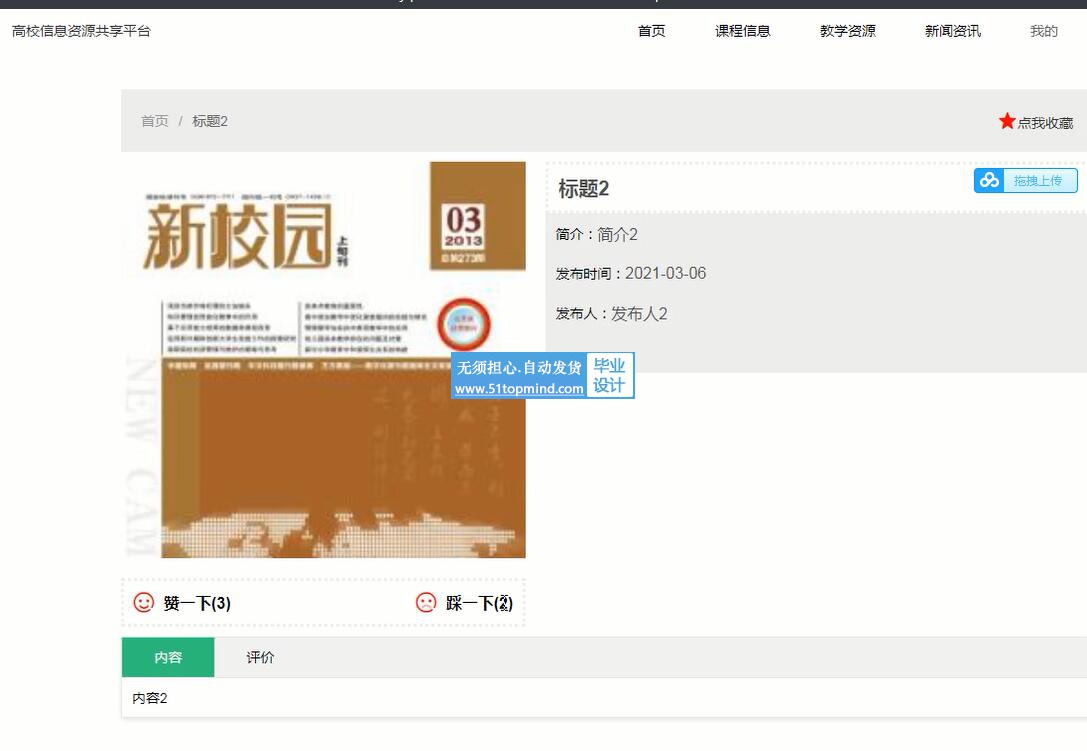1087x751 pixels.
Task: Click the 内容2 body text
Action: click(x=150, y=698)
